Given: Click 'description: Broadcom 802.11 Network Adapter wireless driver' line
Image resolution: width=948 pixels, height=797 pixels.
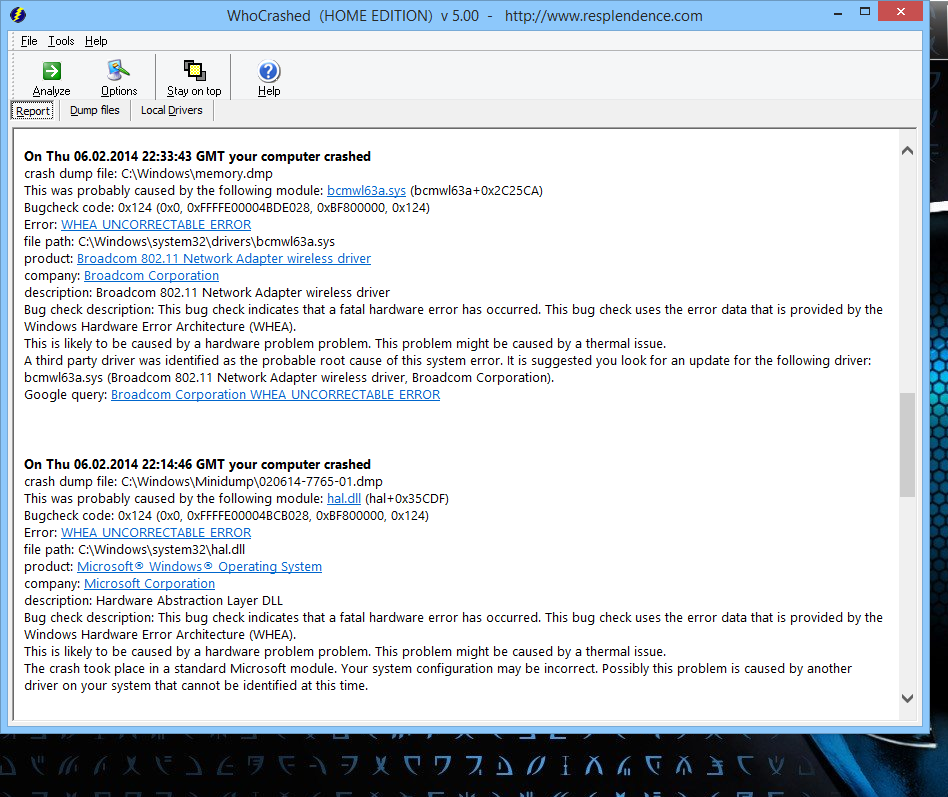Looking at the screenshot, I should 207,292.
